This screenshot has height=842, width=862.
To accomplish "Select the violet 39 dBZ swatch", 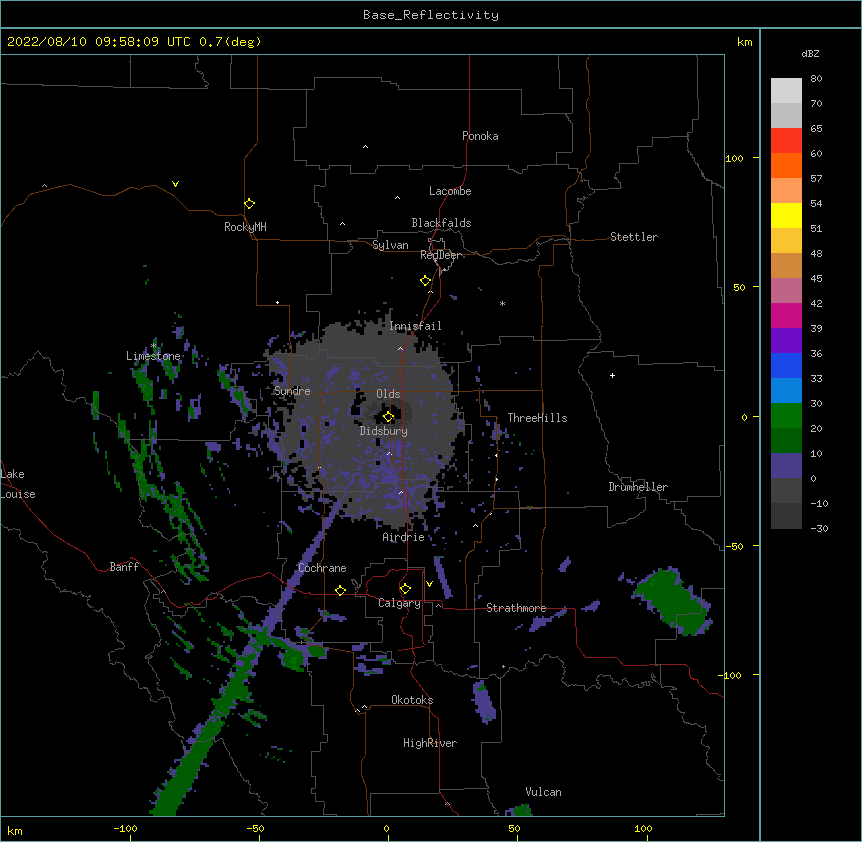I will click(x=786, y=341).
